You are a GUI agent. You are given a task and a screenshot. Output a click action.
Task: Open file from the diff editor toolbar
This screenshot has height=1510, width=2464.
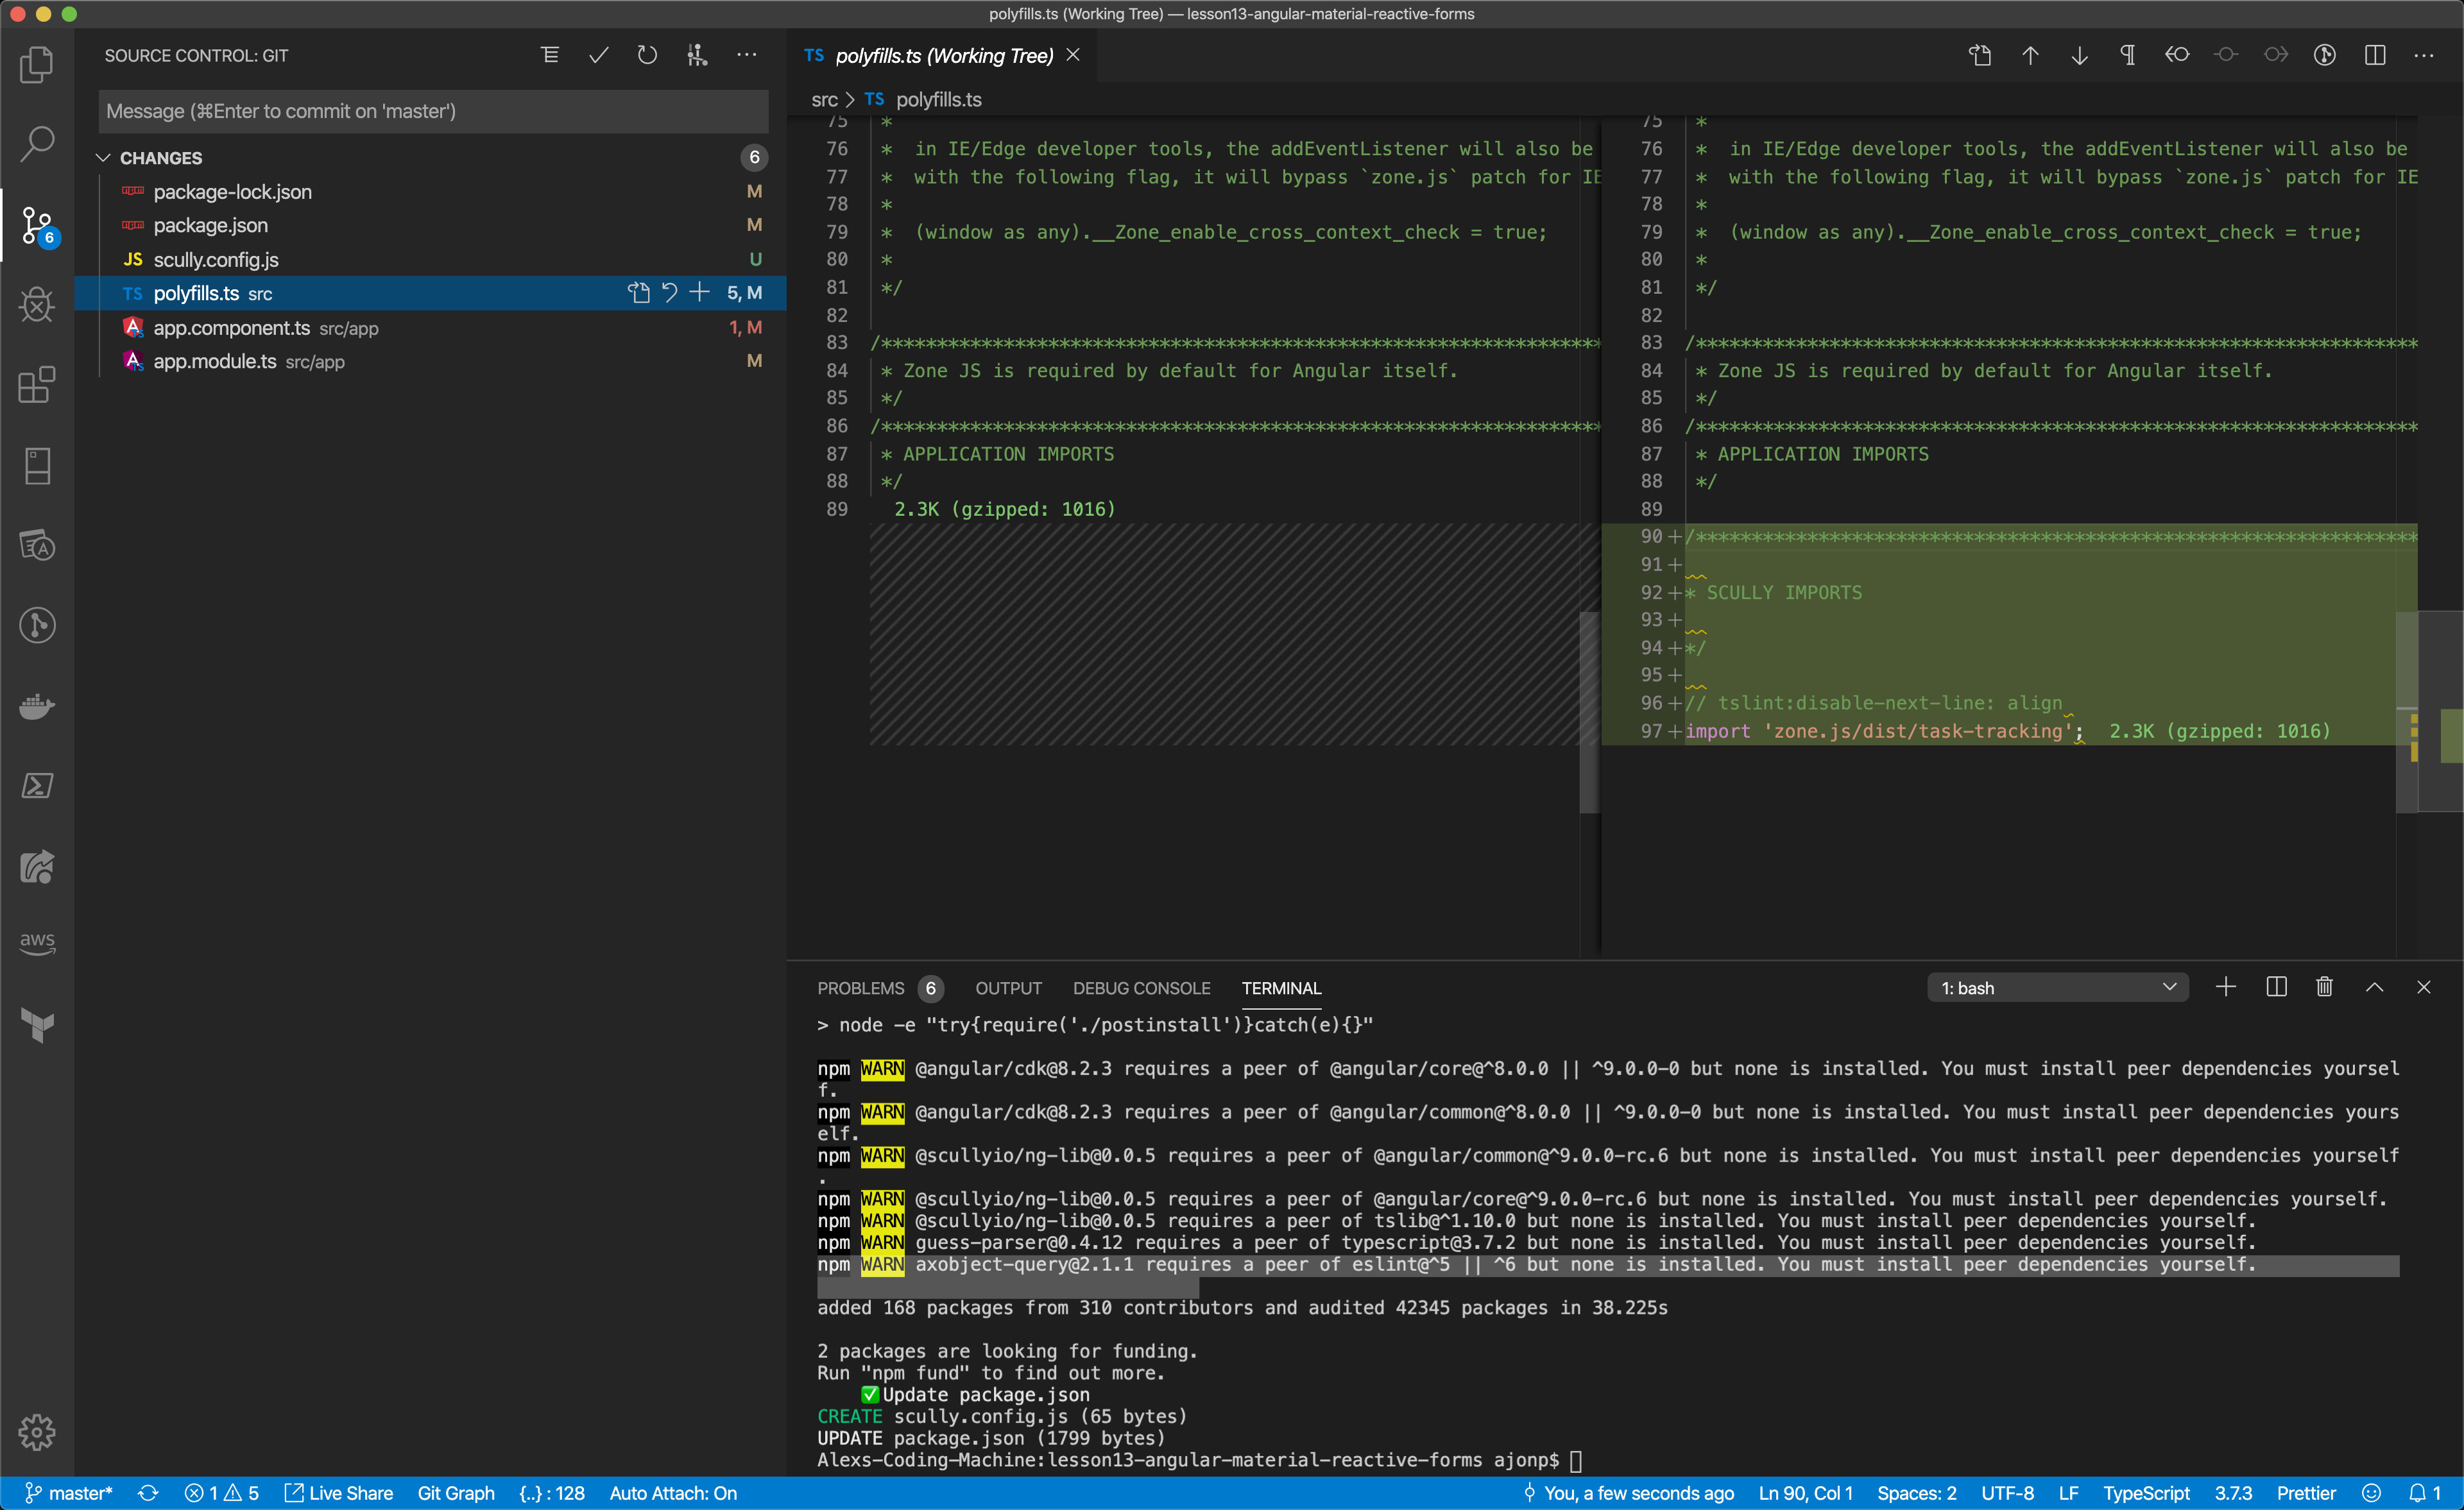pos(1980,55)
